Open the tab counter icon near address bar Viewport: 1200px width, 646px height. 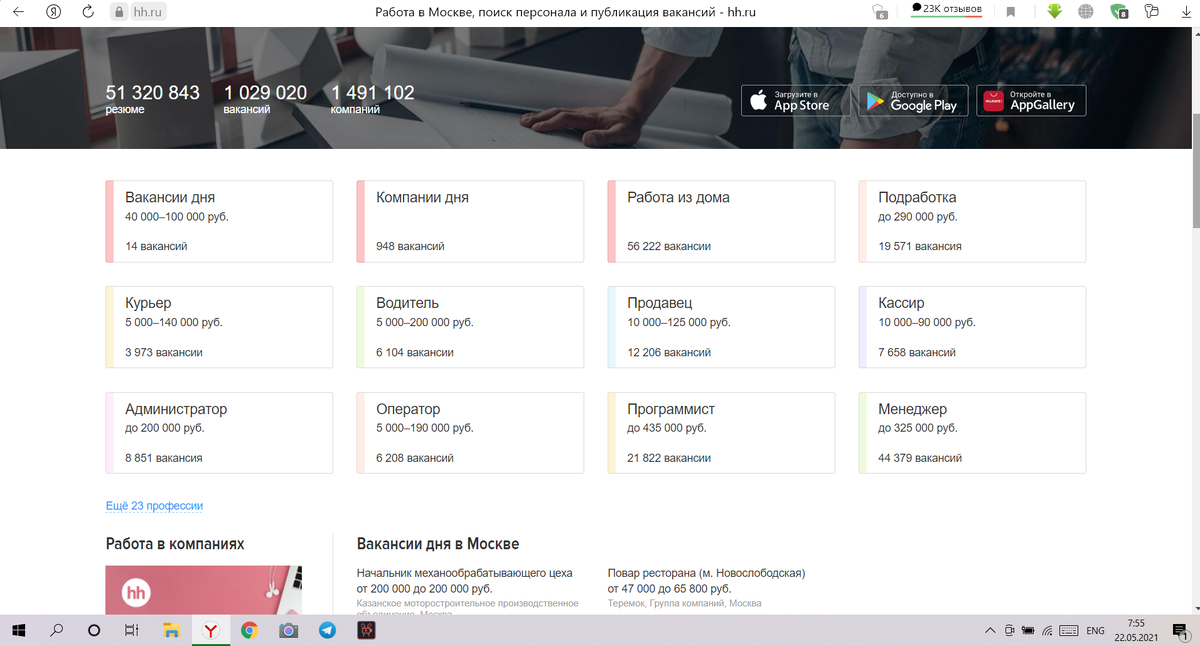tap(879, 12)
